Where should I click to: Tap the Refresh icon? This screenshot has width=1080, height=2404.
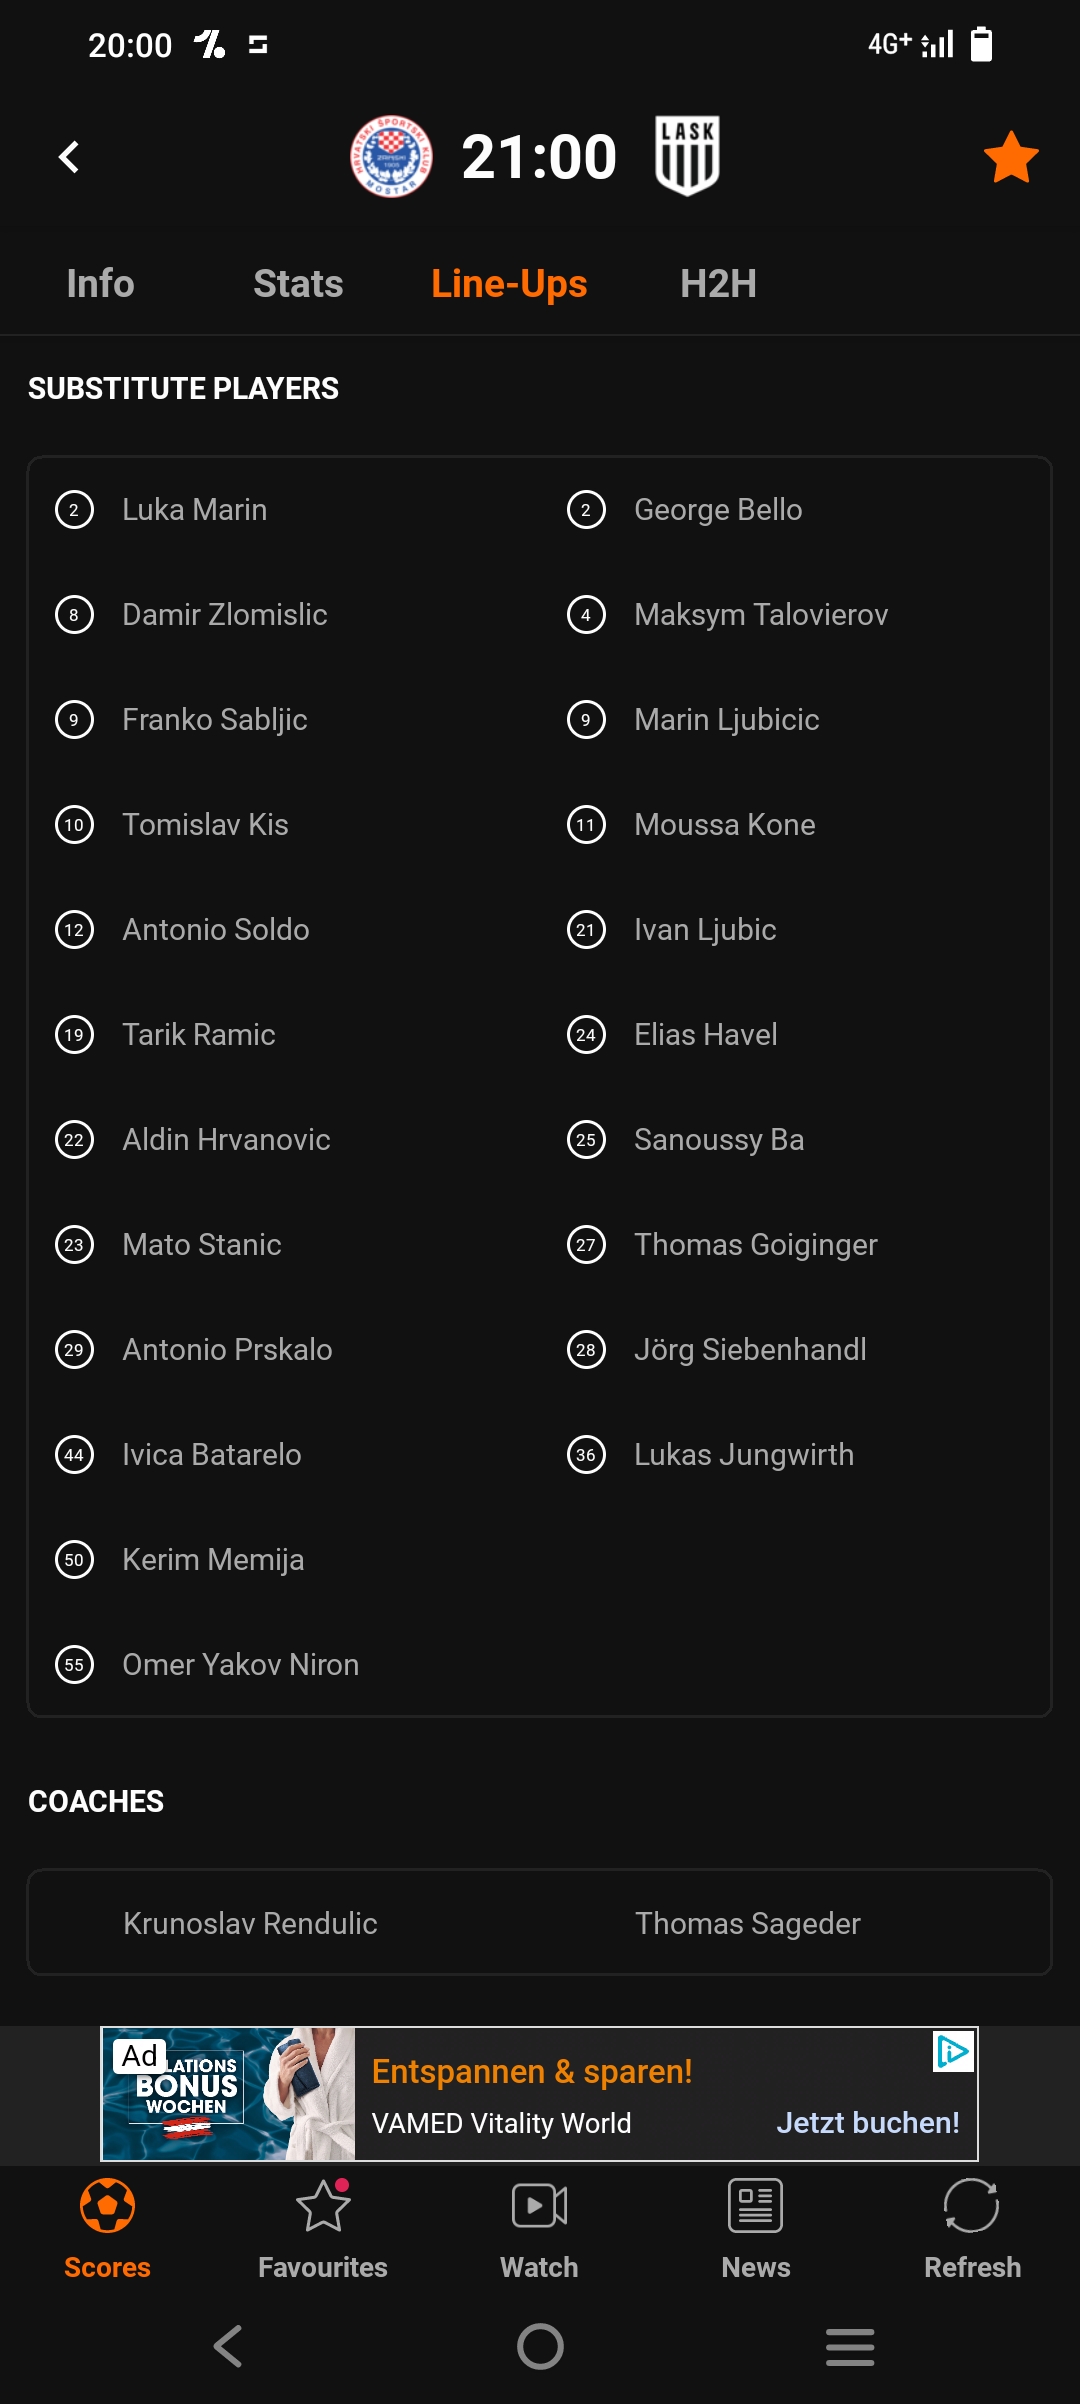972,2206
